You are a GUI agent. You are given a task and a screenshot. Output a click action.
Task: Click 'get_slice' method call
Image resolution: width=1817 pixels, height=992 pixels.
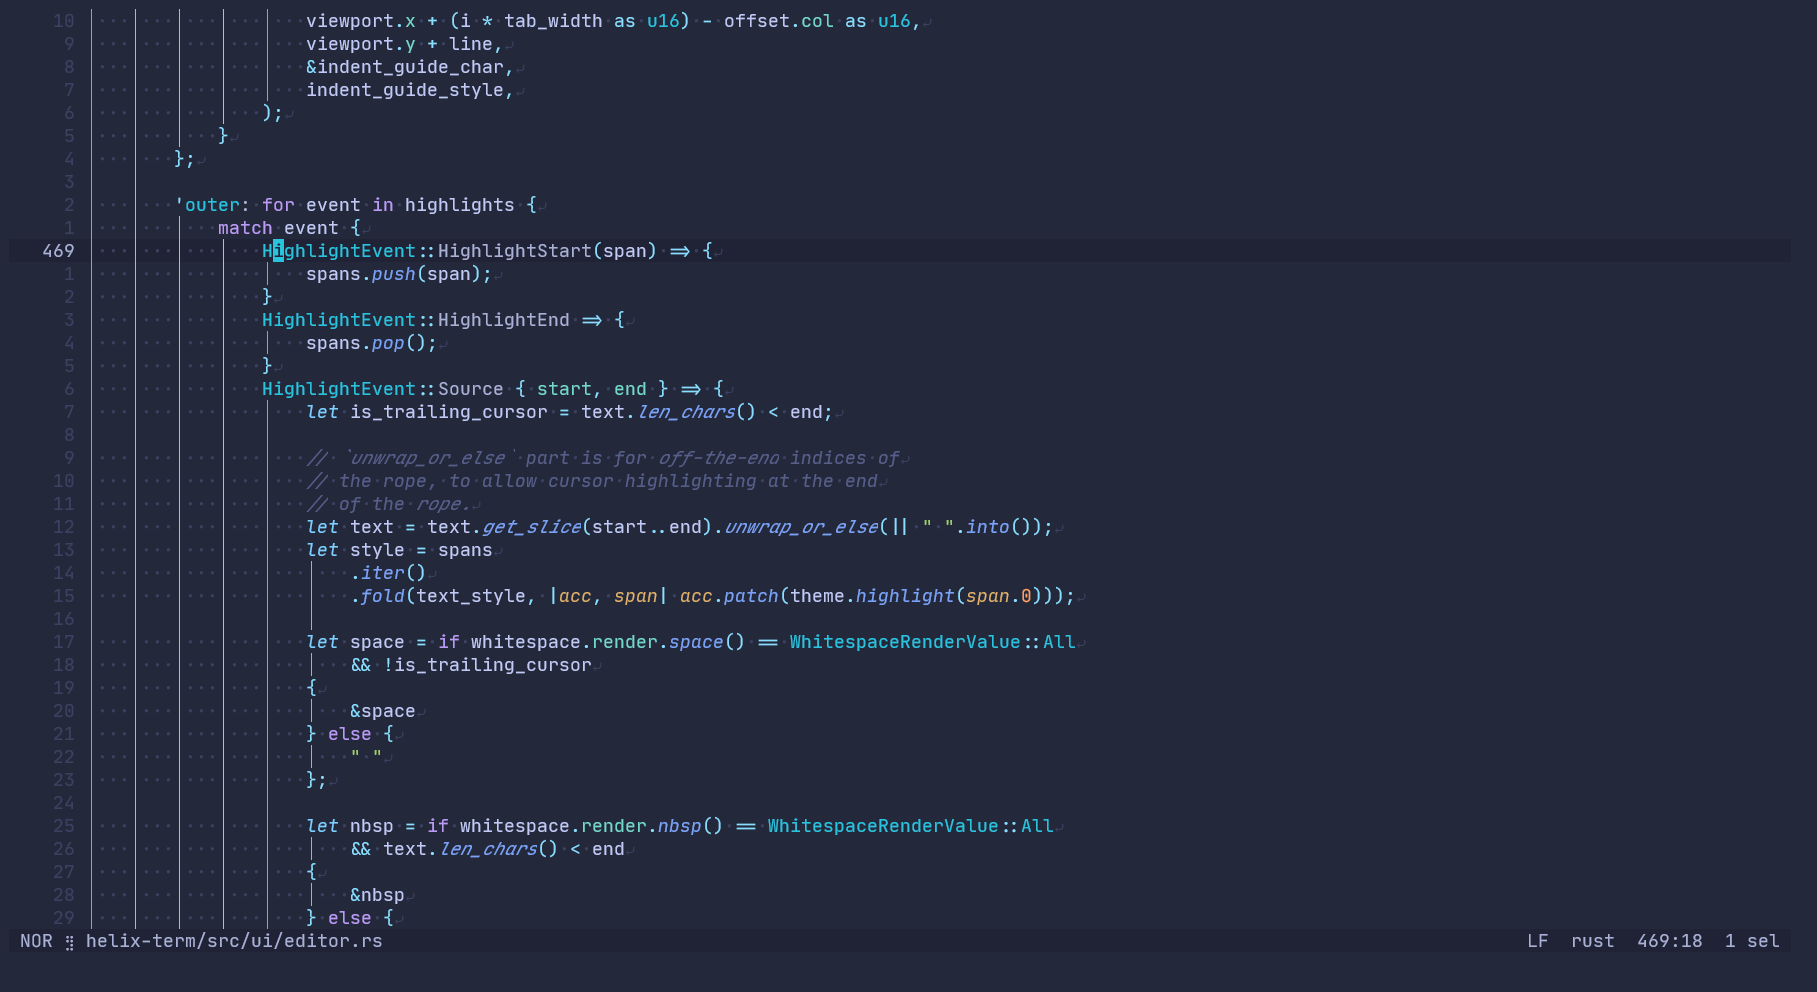[x=531, y=527]
